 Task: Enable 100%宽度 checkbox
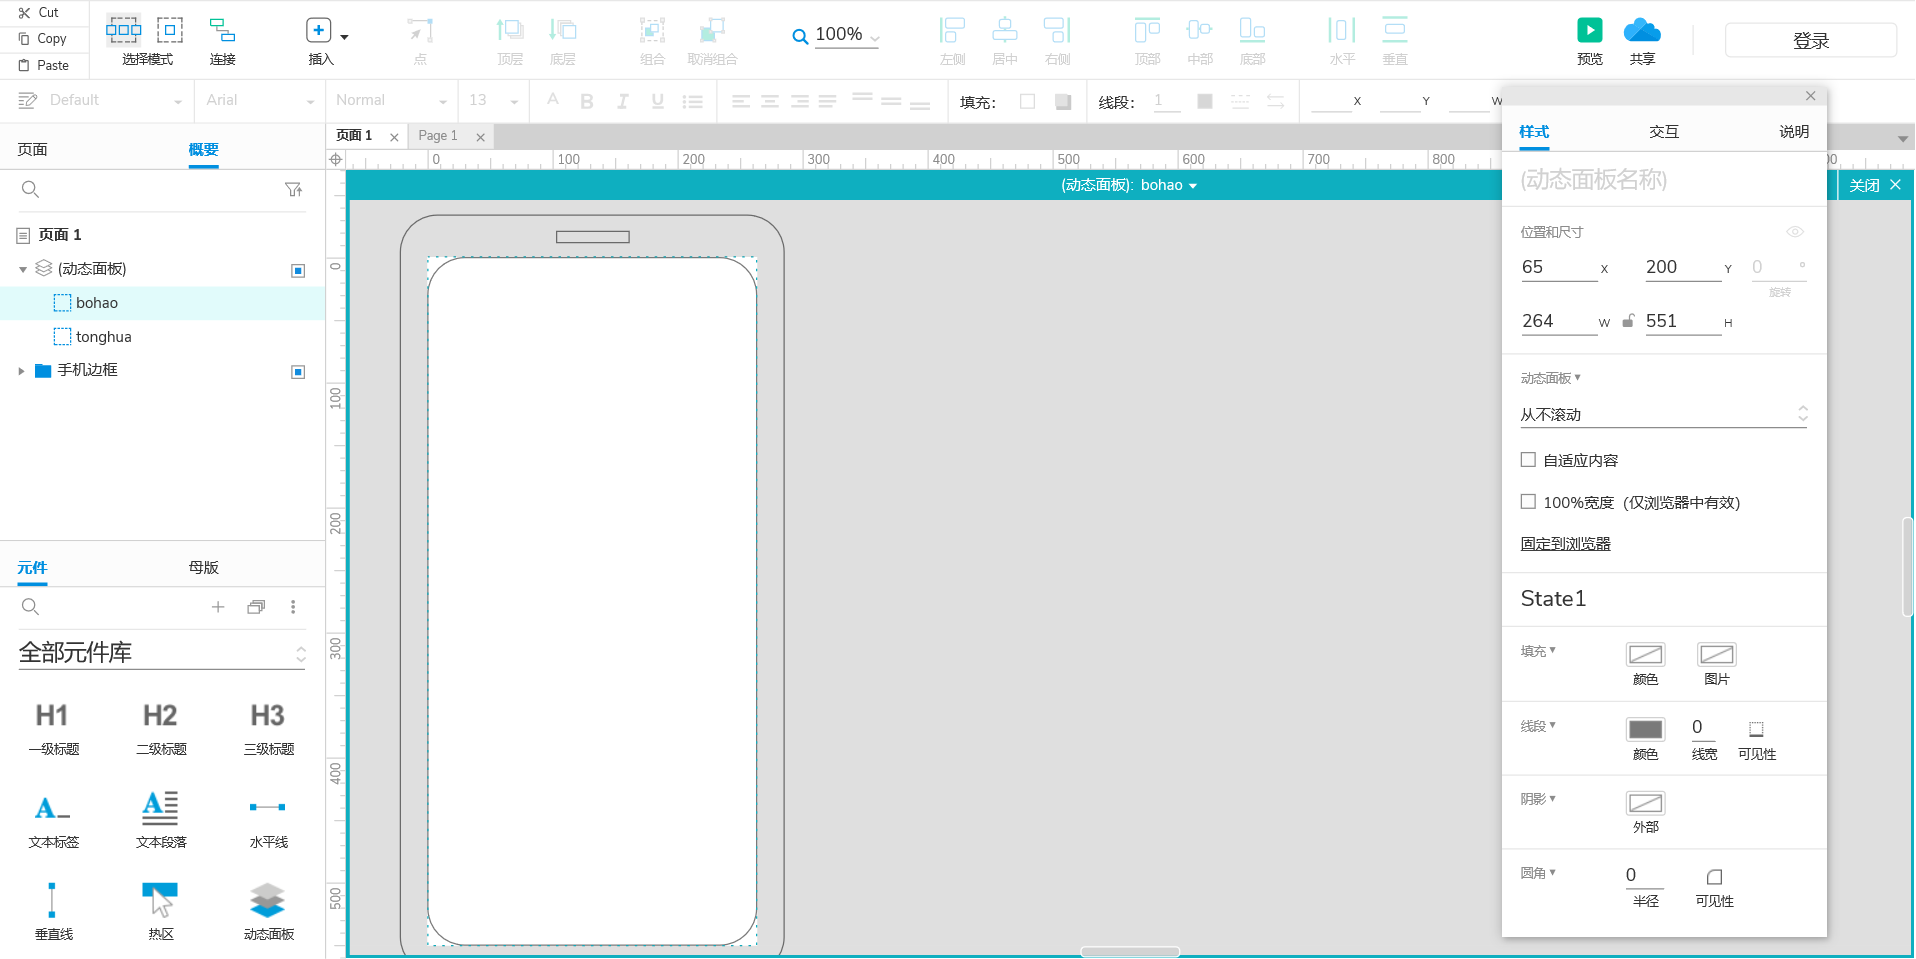point(1528,502)
